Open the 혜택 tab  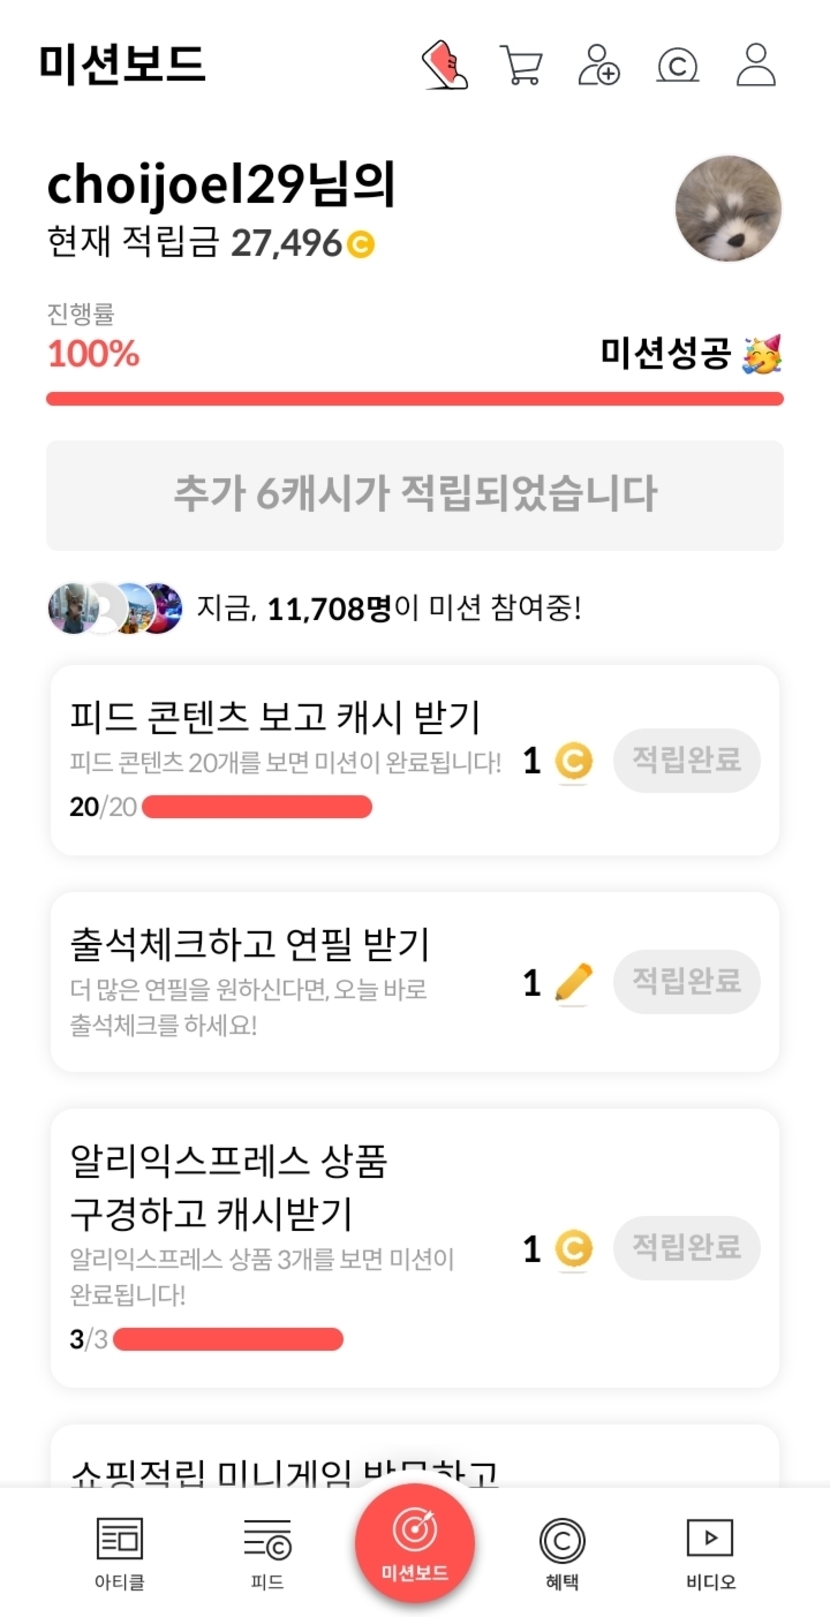(562, 1552)
